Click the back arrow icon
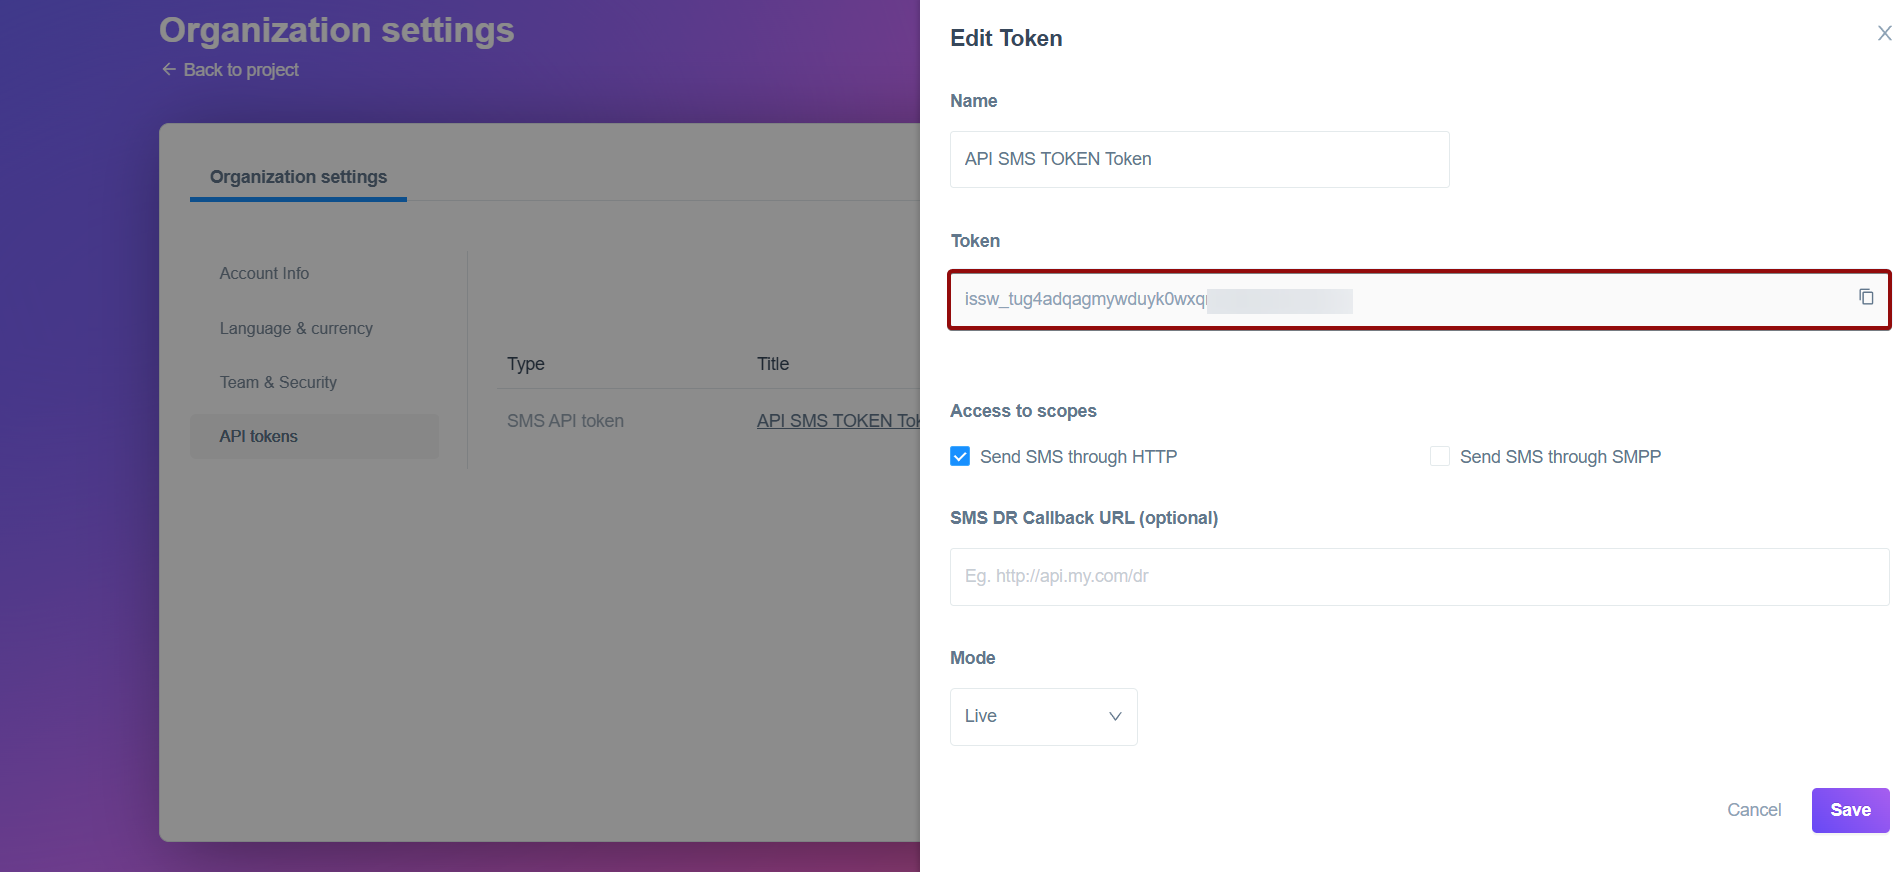Screen dimensions: 1897x872 coord(169,69)
